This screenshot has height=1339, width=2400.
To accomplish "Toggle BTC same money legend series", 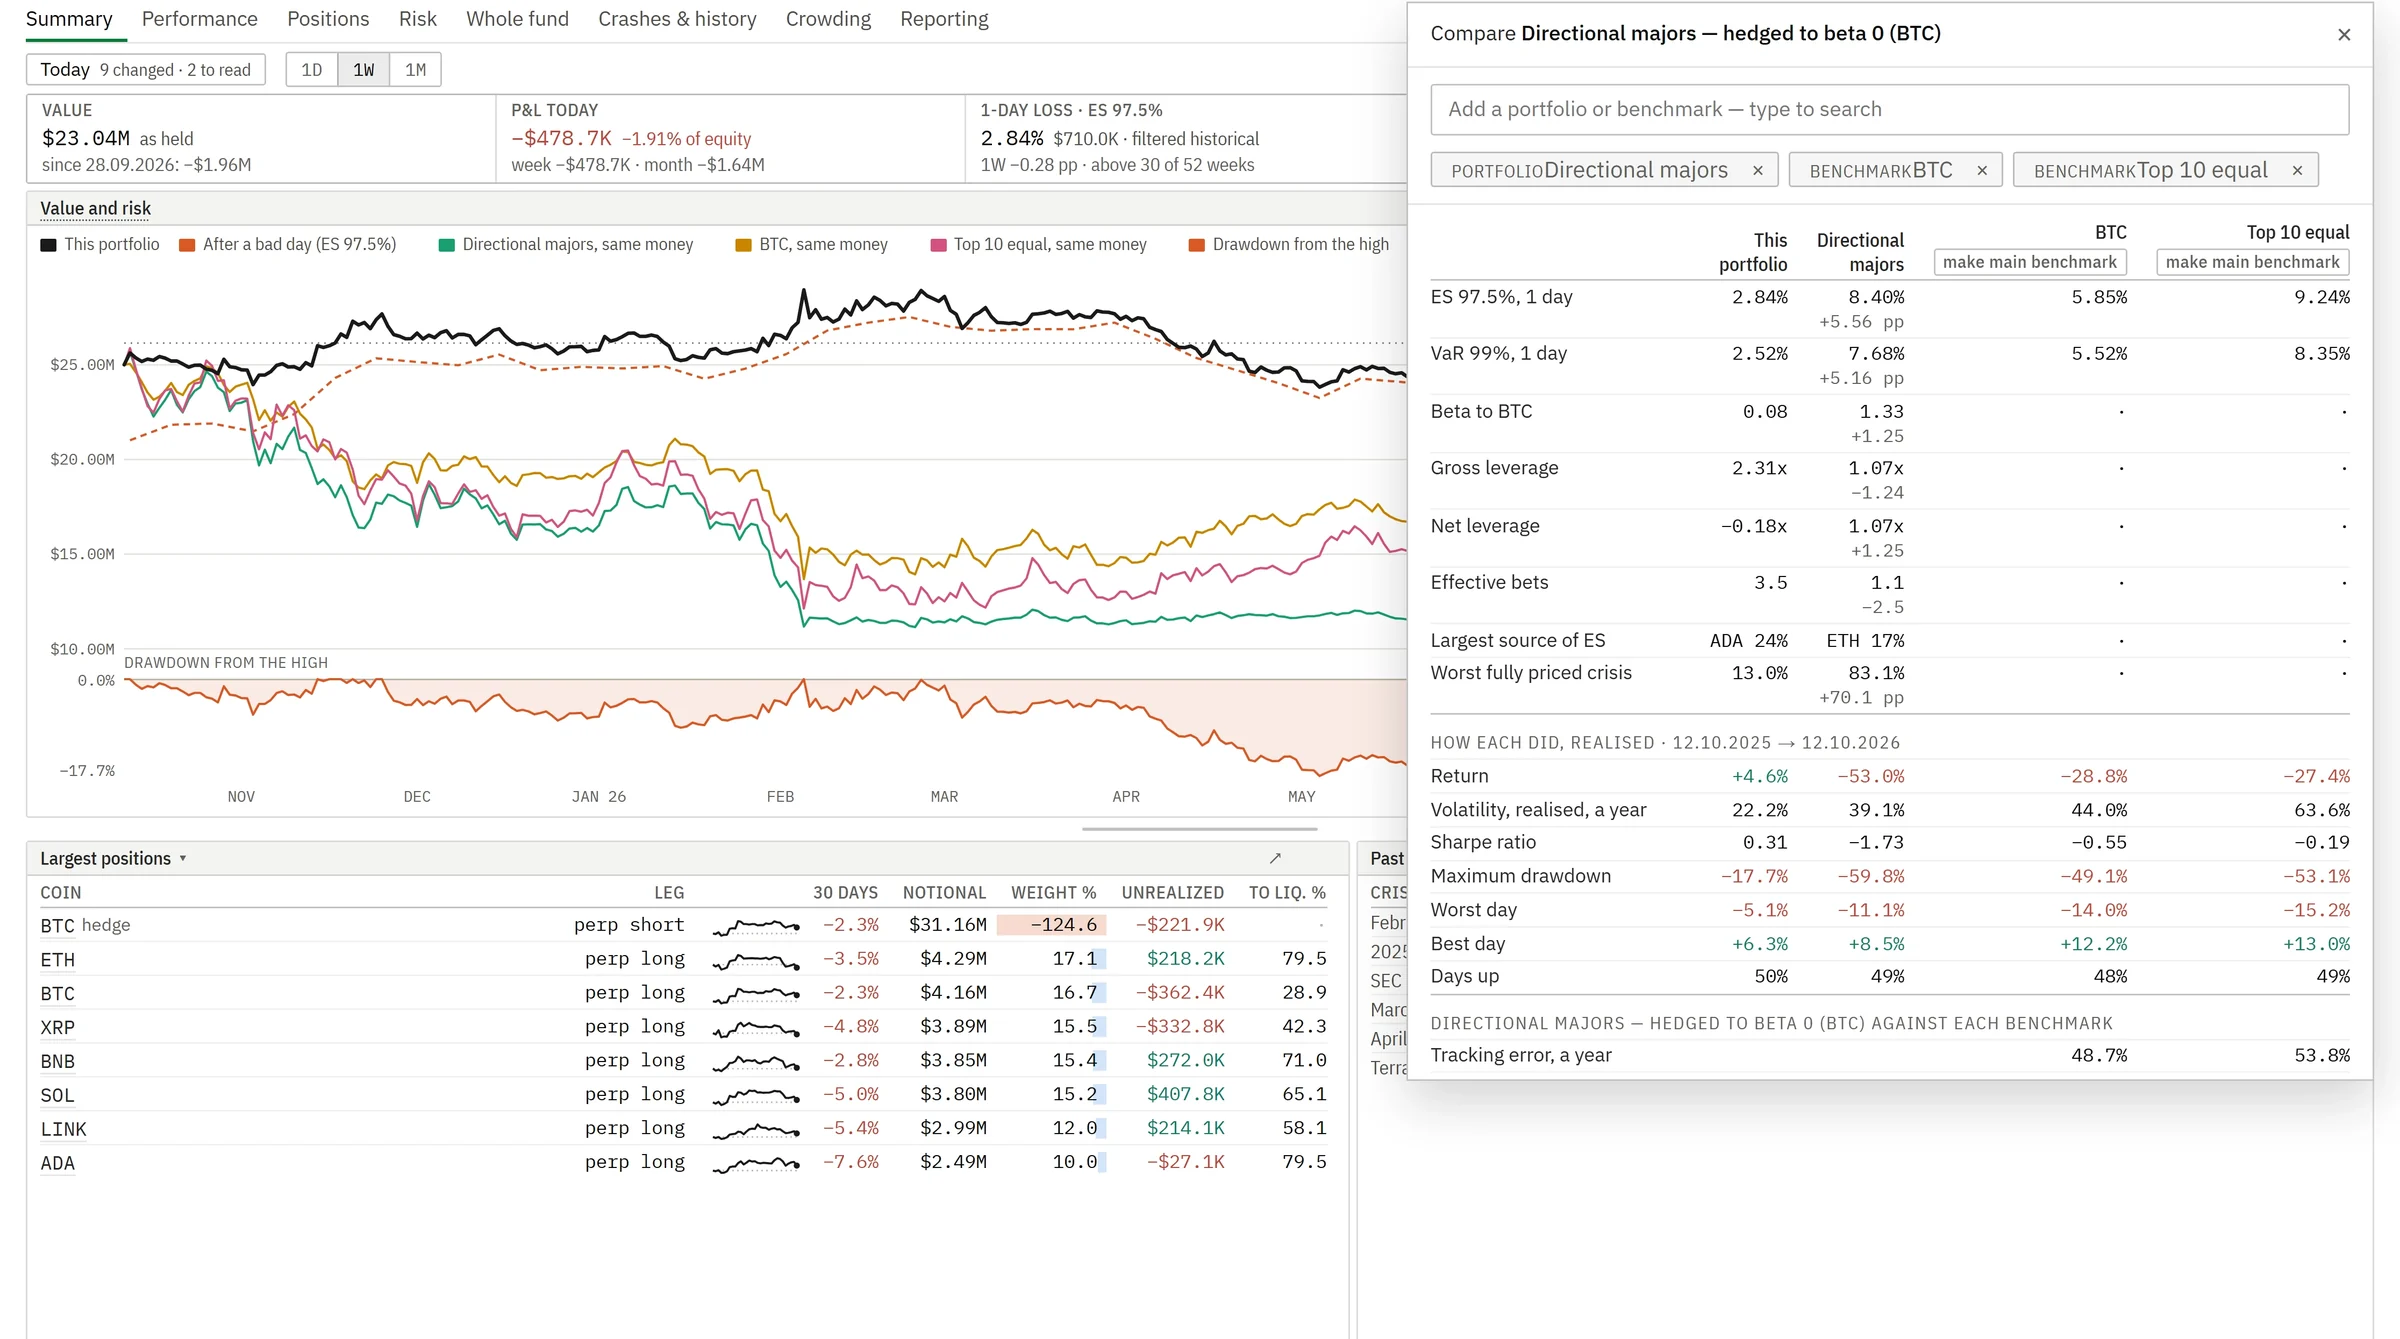I will pyautogui.click(x=811, y=245).
